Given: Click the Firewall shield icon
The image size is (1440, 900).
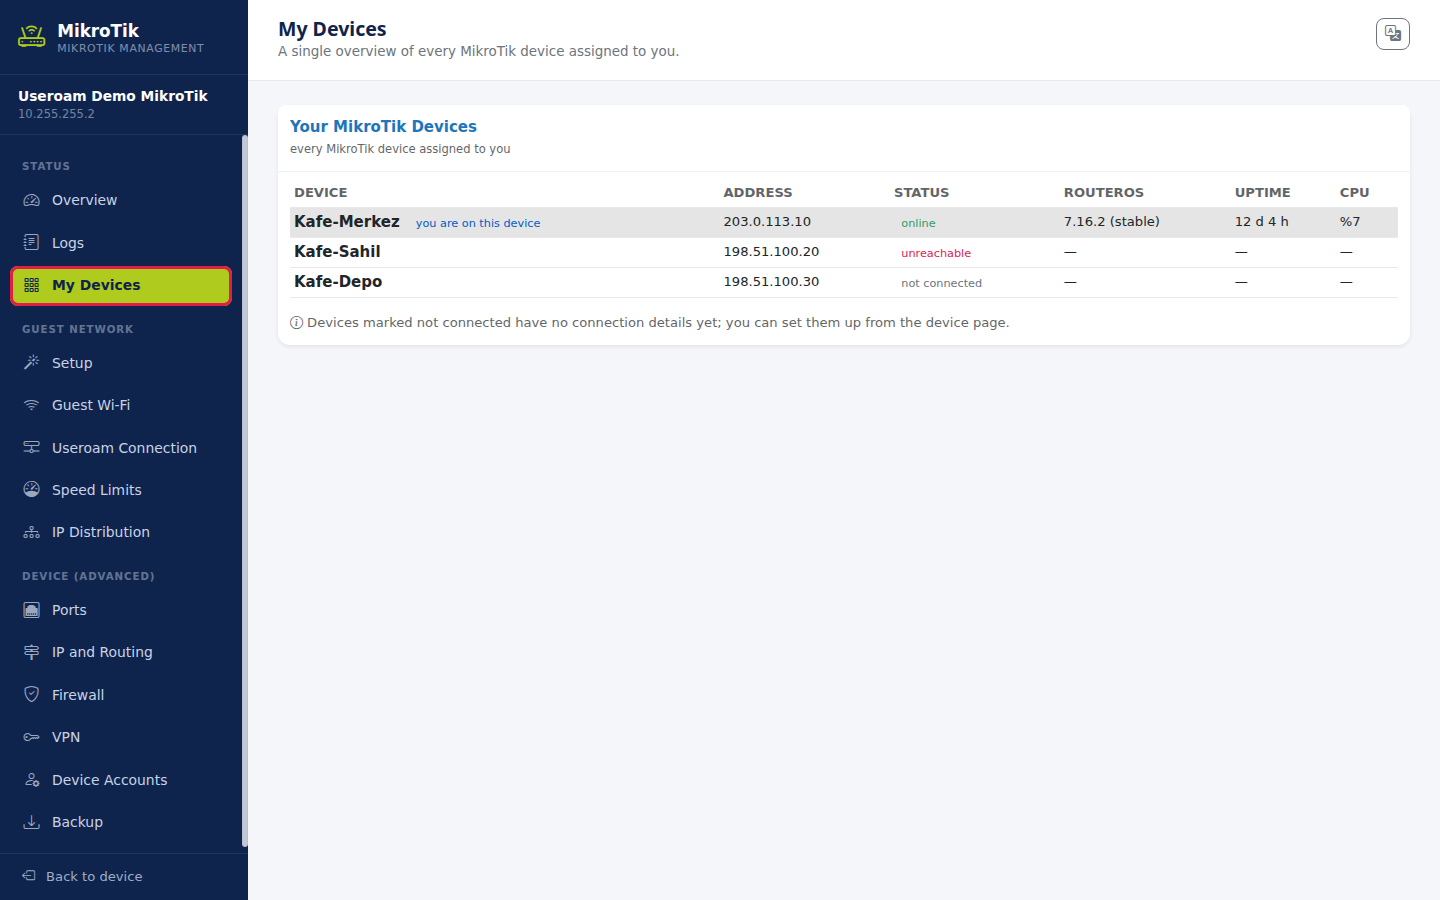Looking at the screenshot, I should (x=32, y=695).
